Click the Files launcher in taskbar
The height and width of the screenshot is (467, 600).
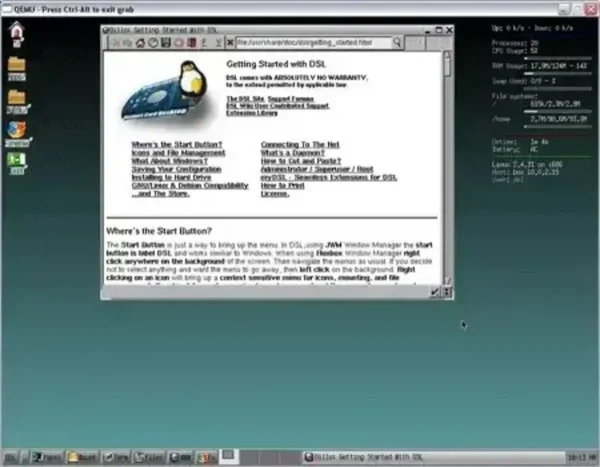click(150, 457)
